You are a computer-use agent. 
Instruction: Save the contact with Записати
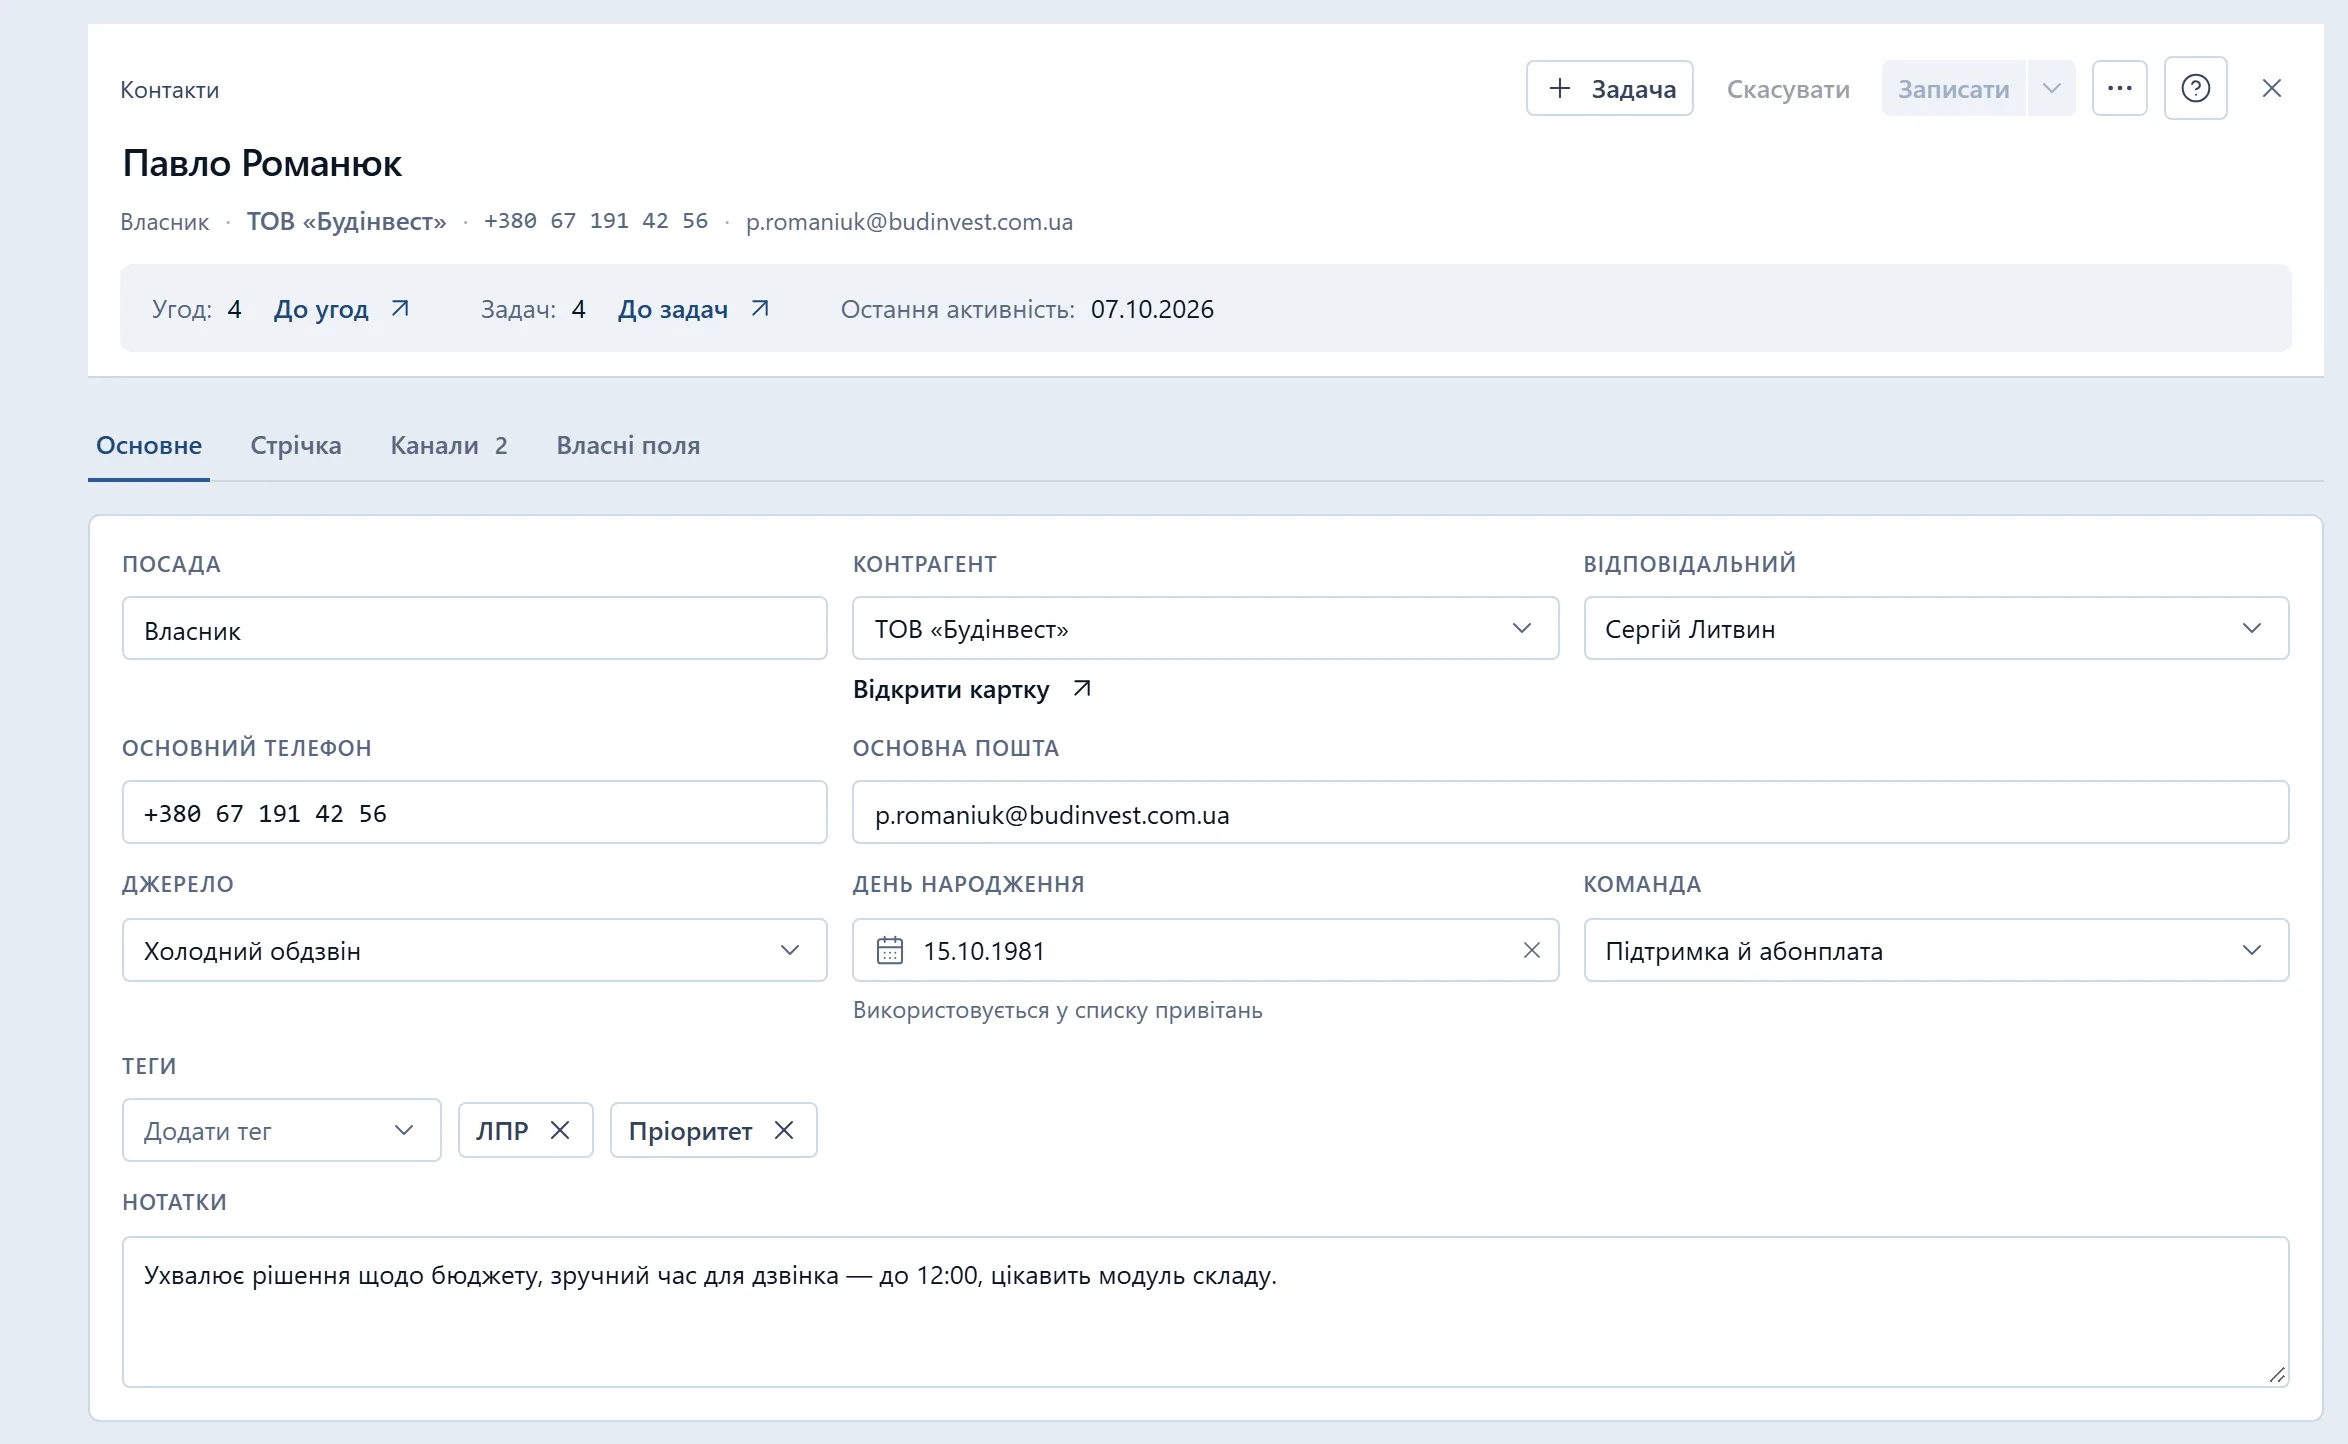(x=1953, y=88)
